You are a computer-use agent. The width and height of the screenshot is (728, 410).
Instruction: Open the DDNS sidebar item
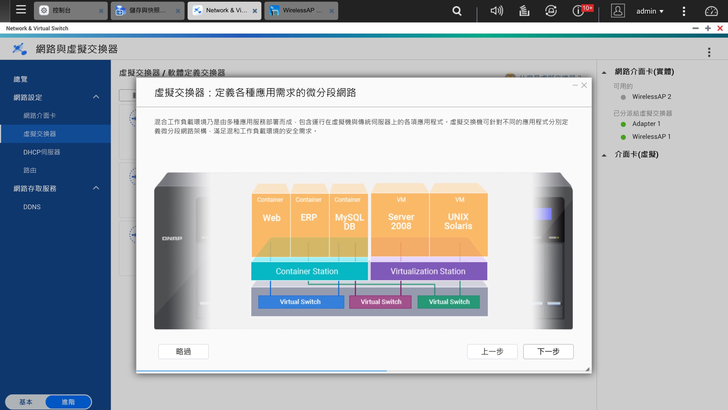click(32, 207)
